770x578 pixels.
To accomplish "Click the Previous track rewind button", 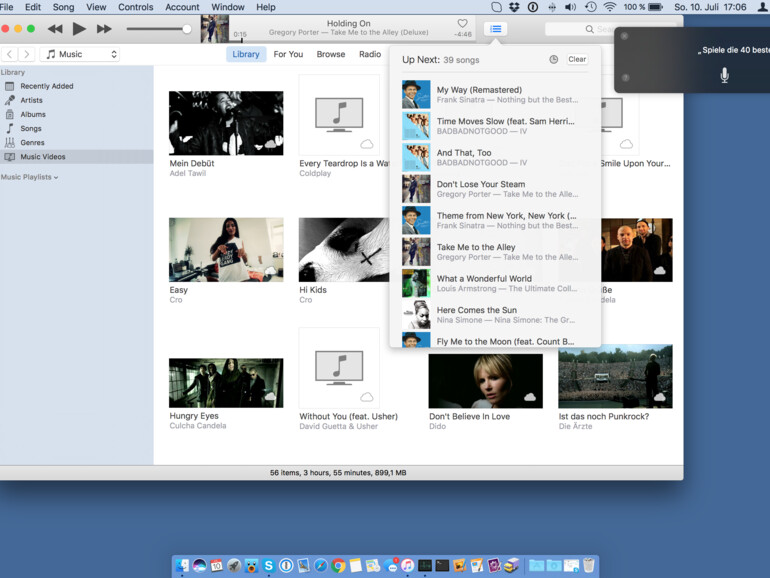I will (x=55, y=29).
